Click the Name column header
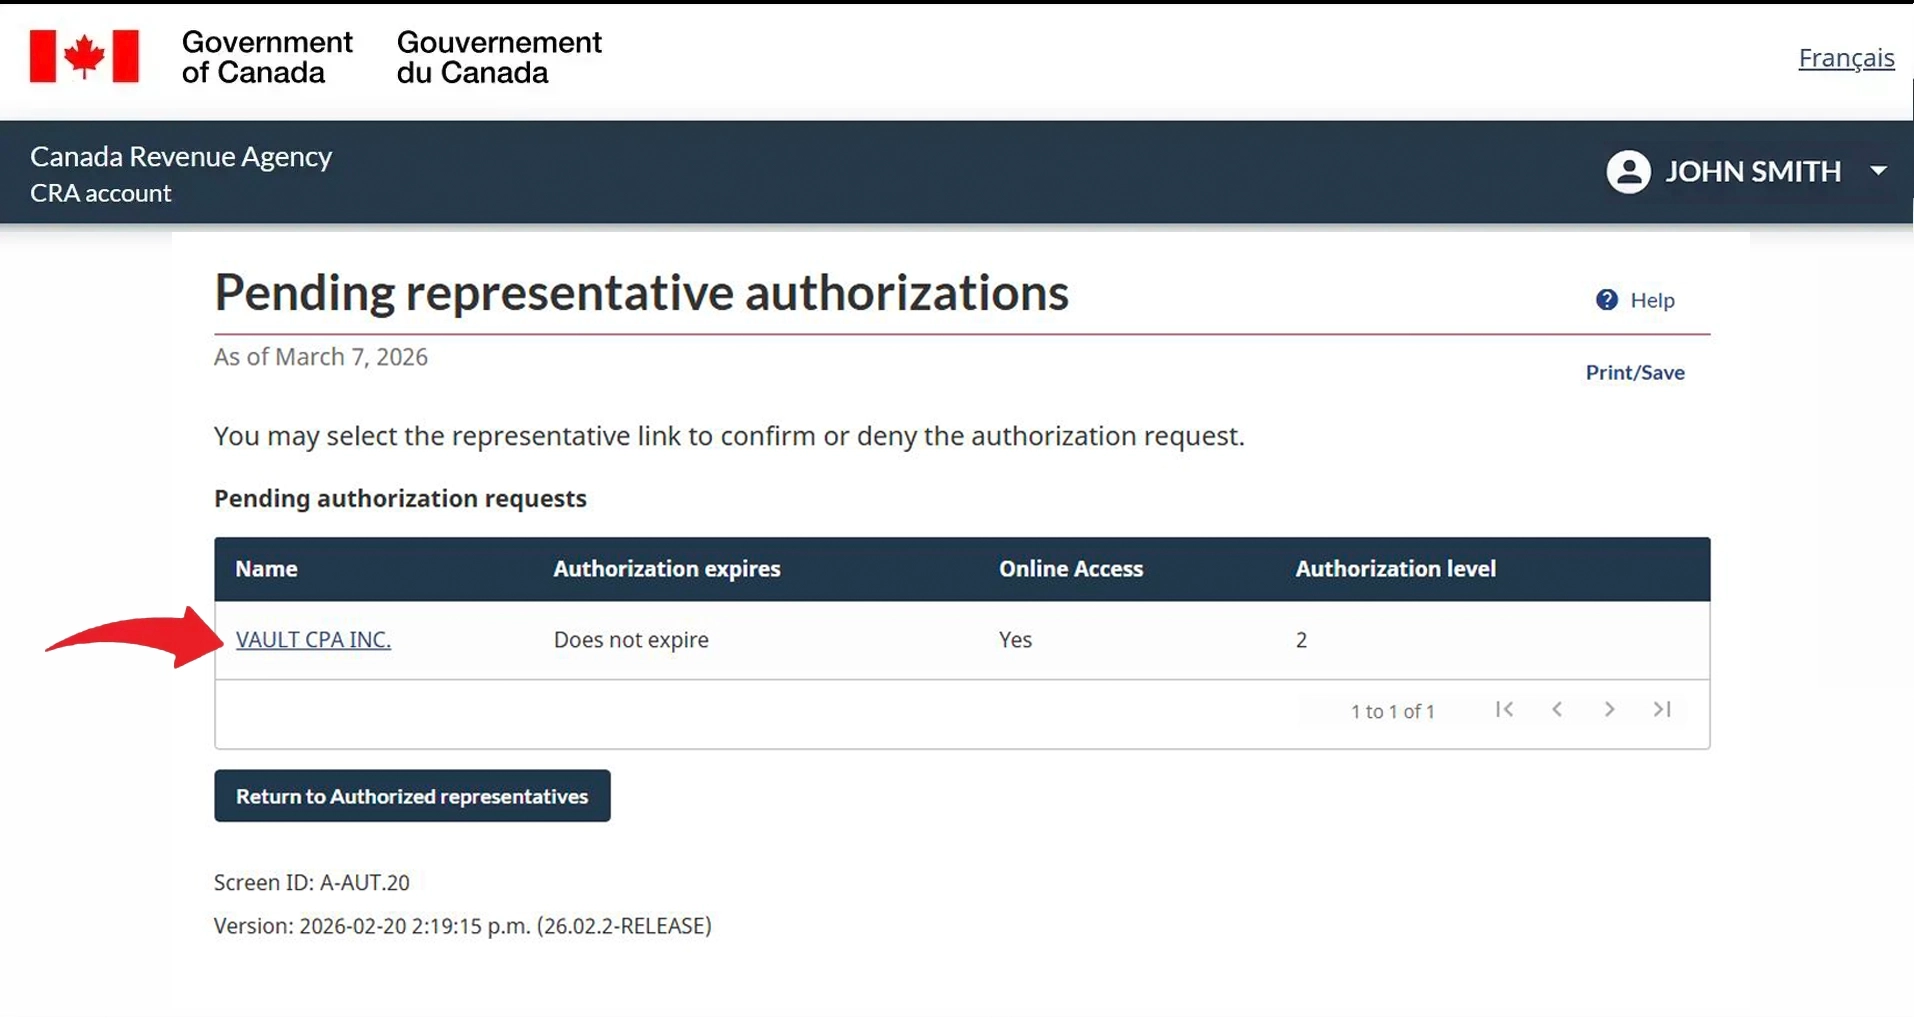Screen dimensions: 1914x1018 coord(266,569)
